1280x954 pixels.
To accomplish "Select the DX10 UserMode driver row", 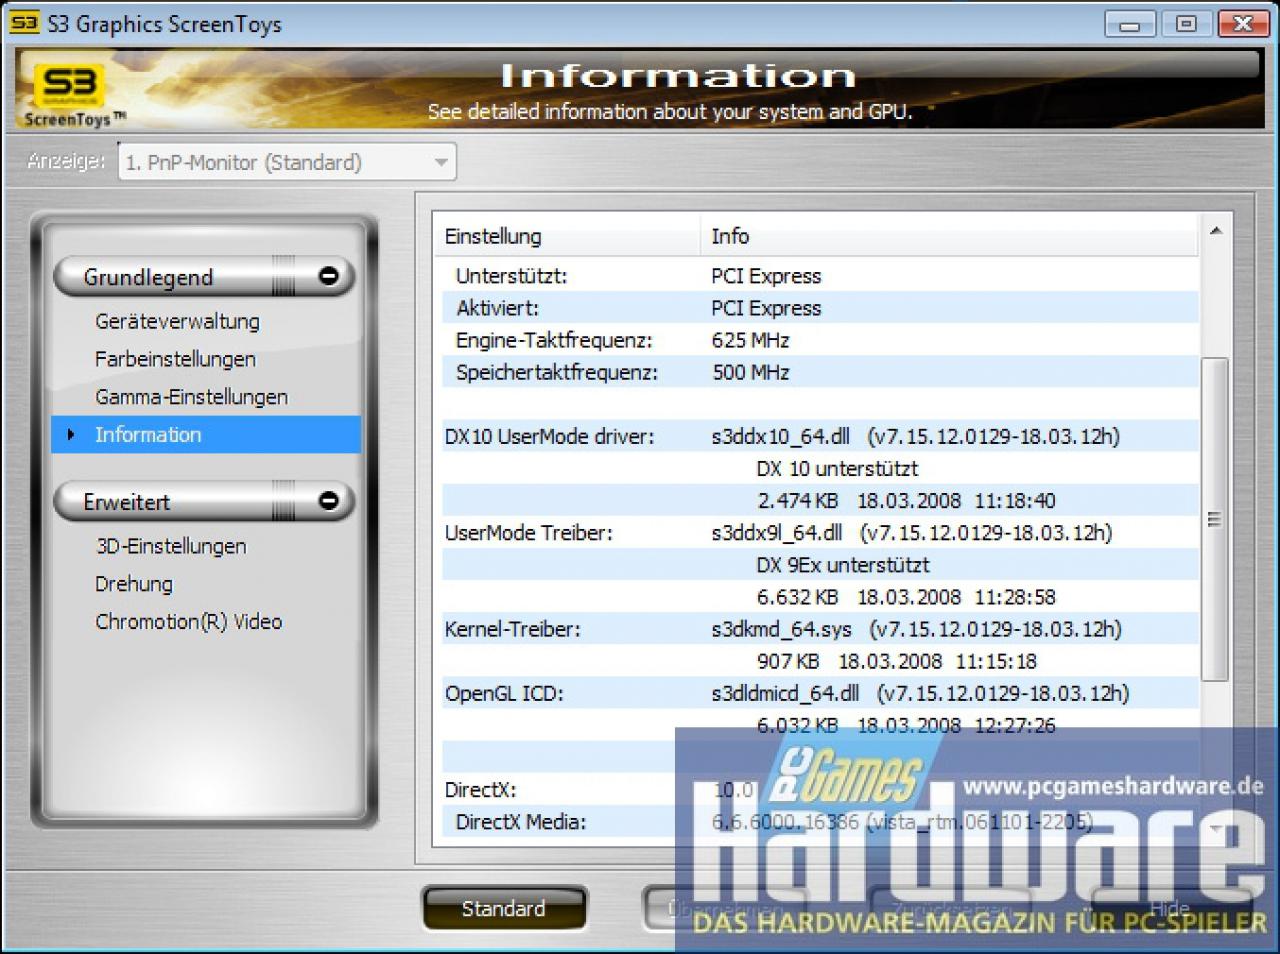I will (x=820, y=436).
